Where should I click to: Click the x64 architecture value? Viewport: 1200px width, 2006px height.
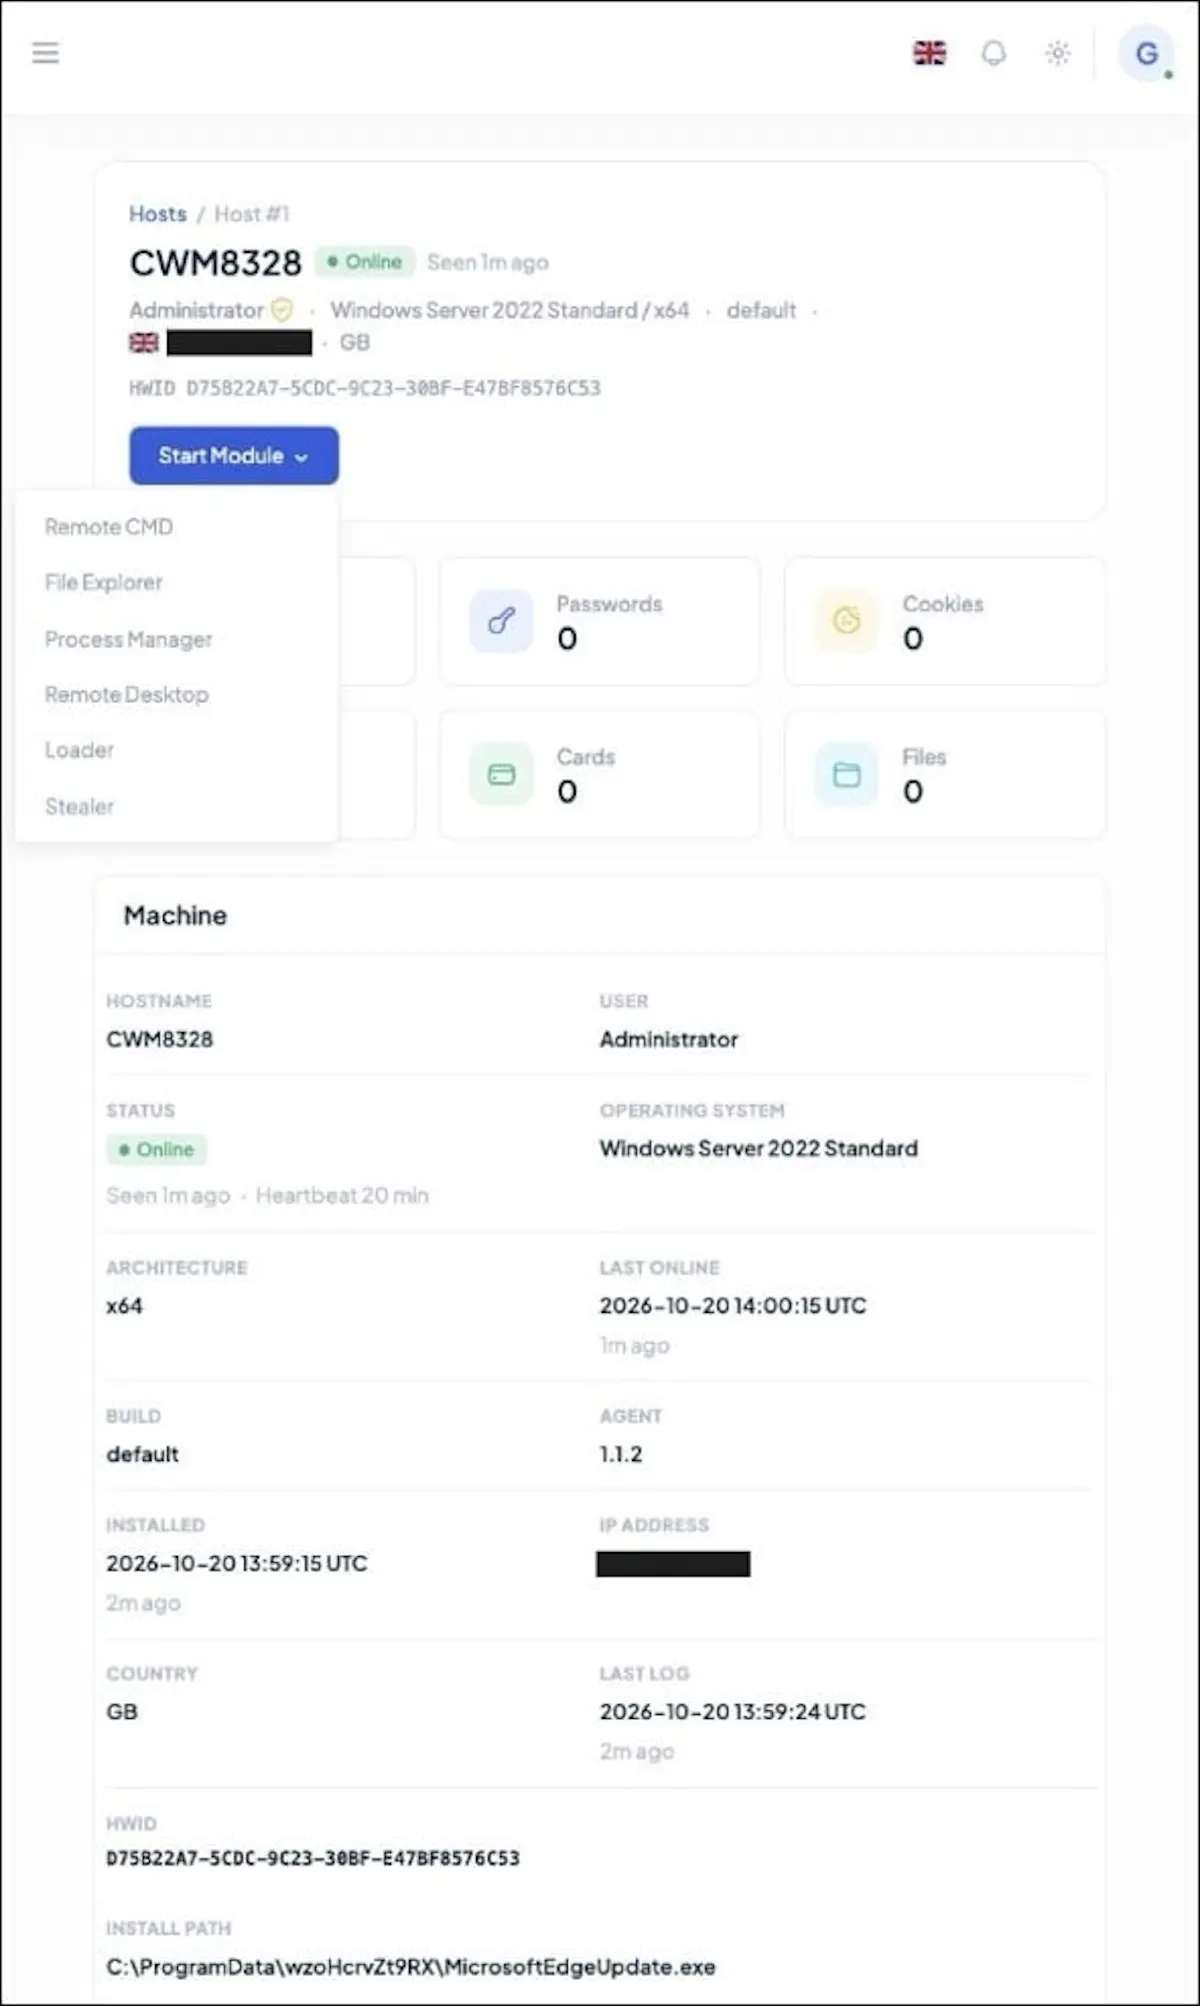tap(125, 1306)
